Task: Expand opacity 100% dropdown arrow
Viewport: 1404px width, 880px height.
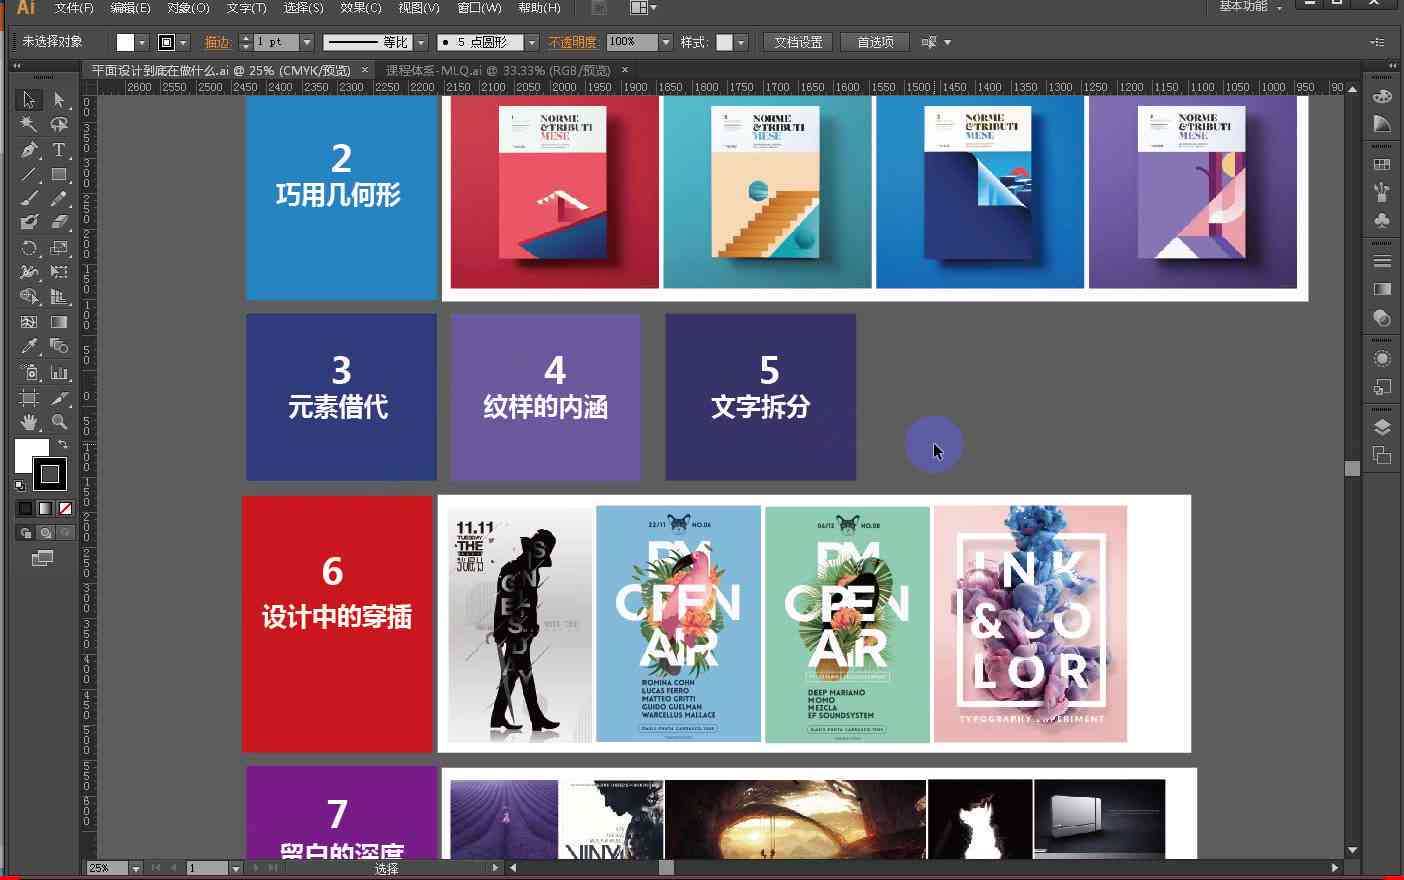Action: [666, 42]
